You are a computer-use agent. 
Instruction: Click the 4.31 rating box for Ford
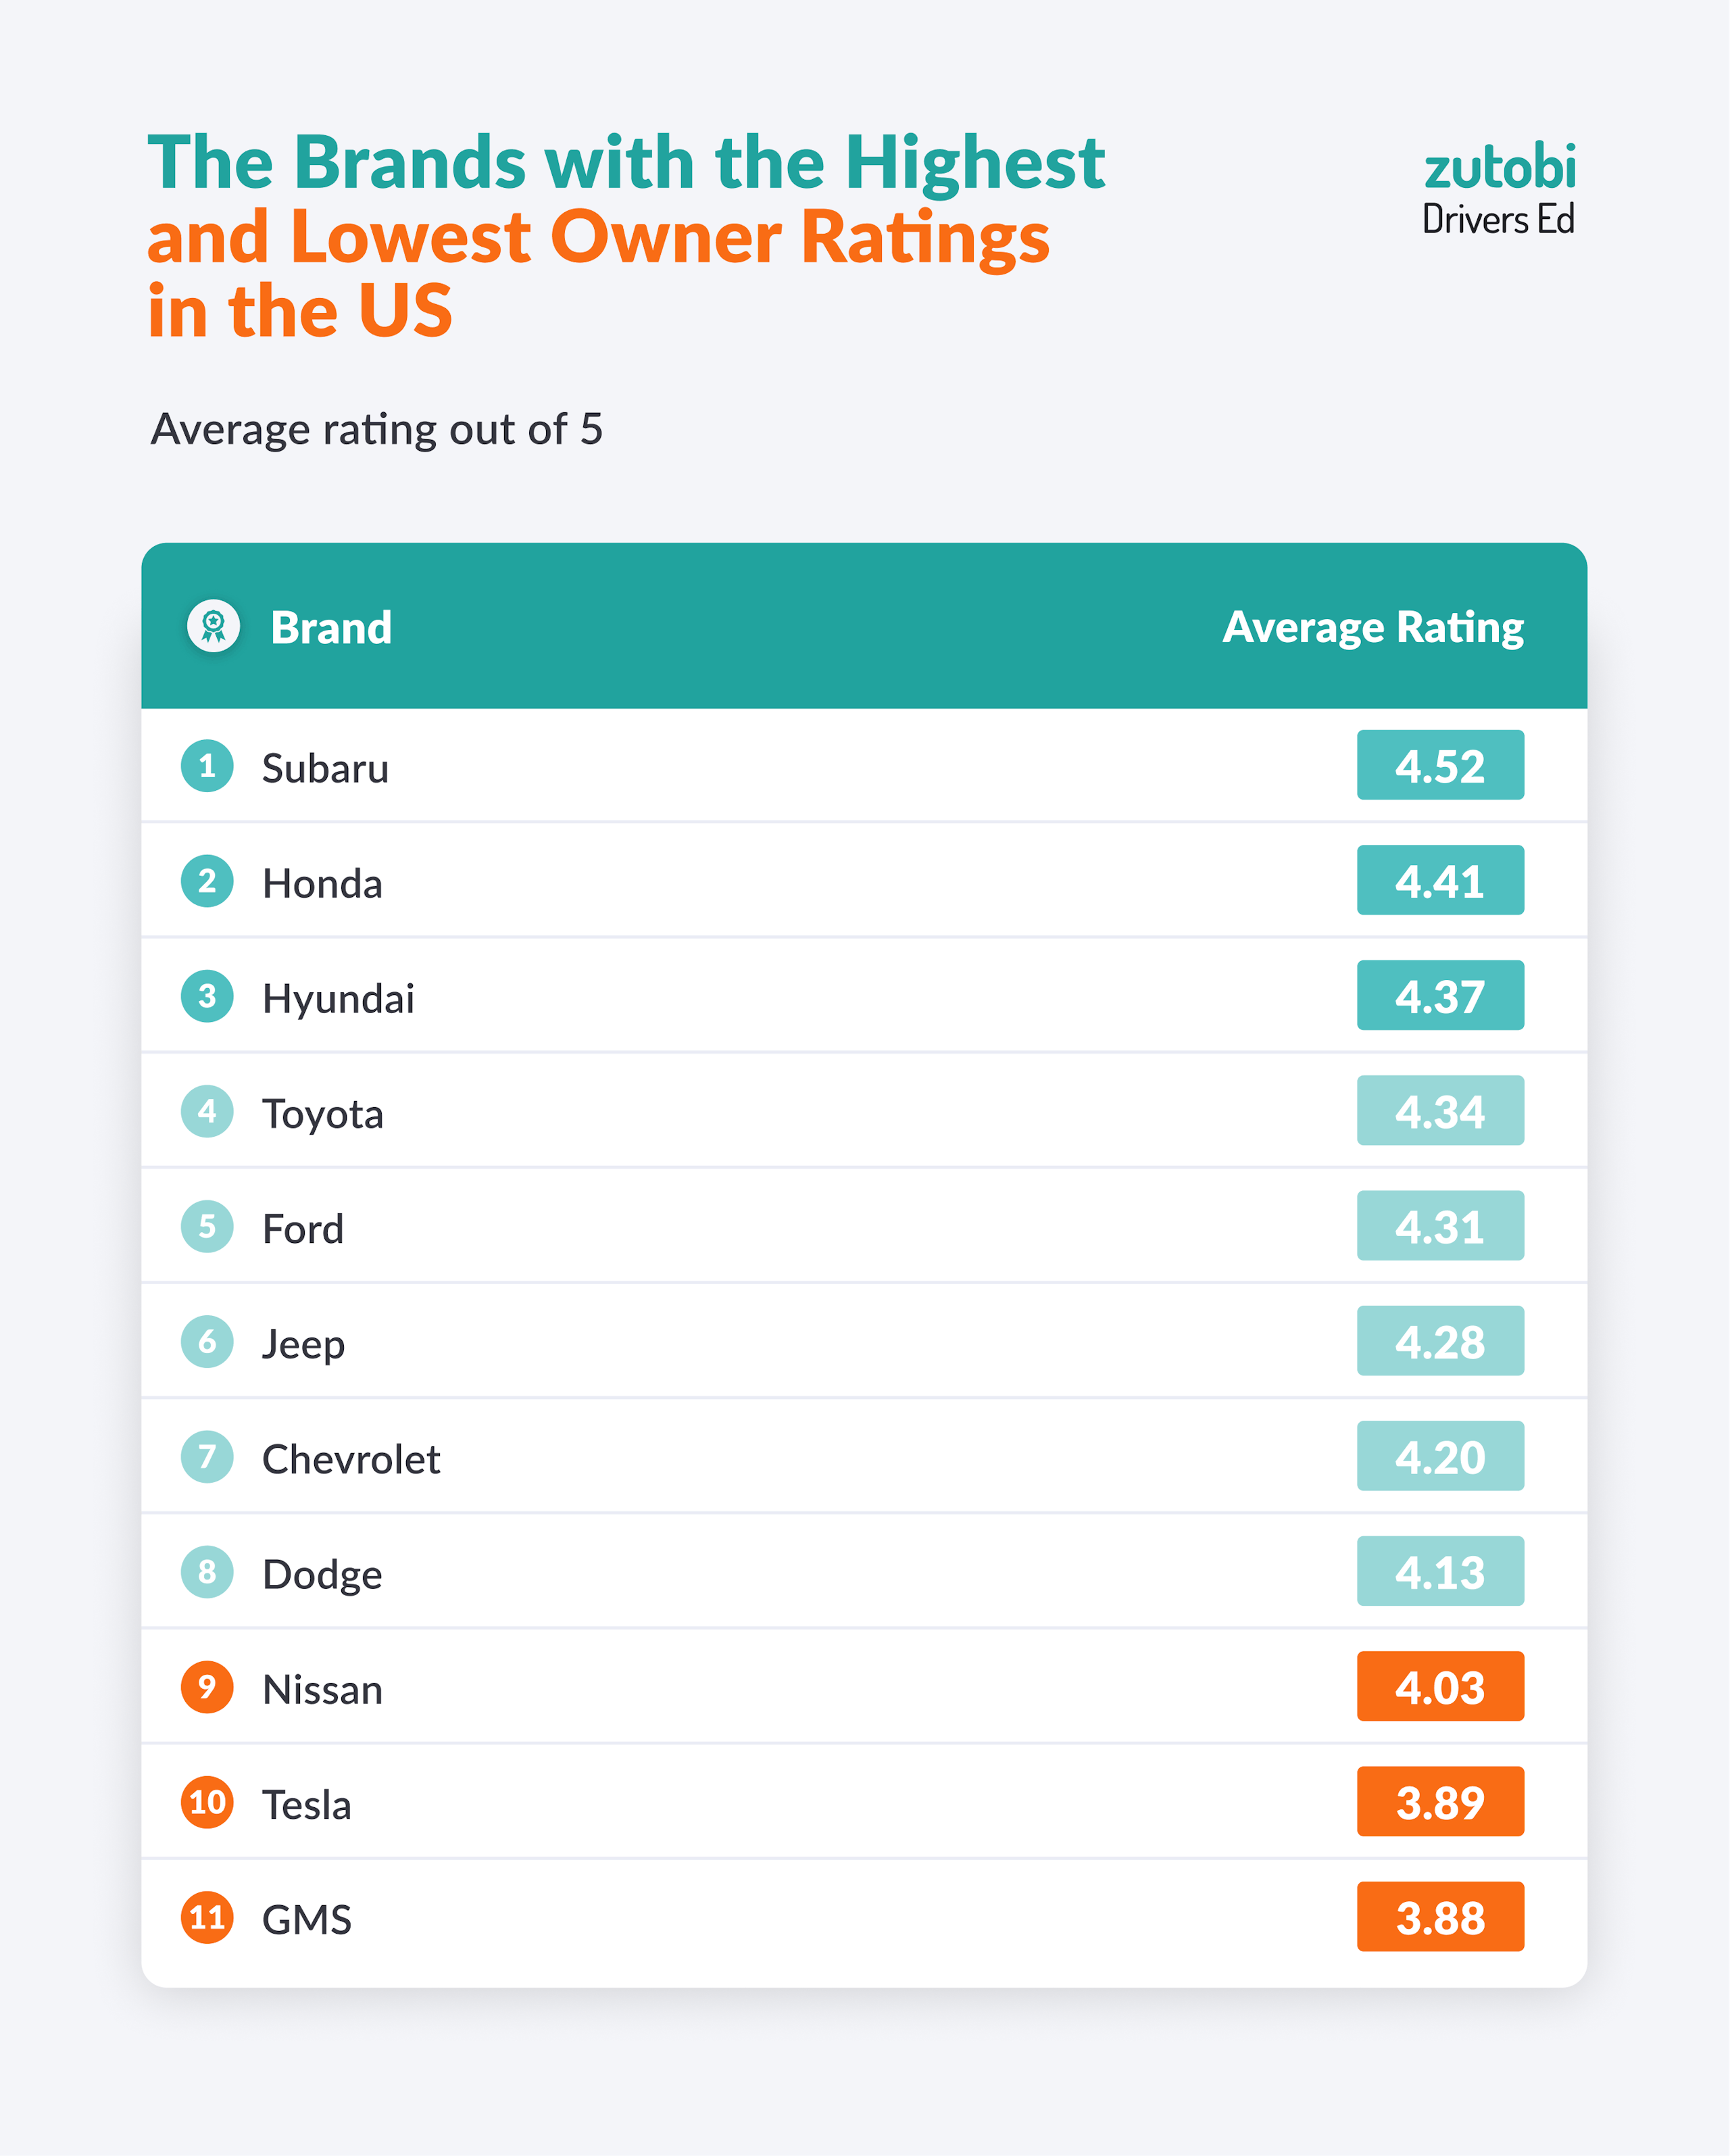(1440, 1226)
